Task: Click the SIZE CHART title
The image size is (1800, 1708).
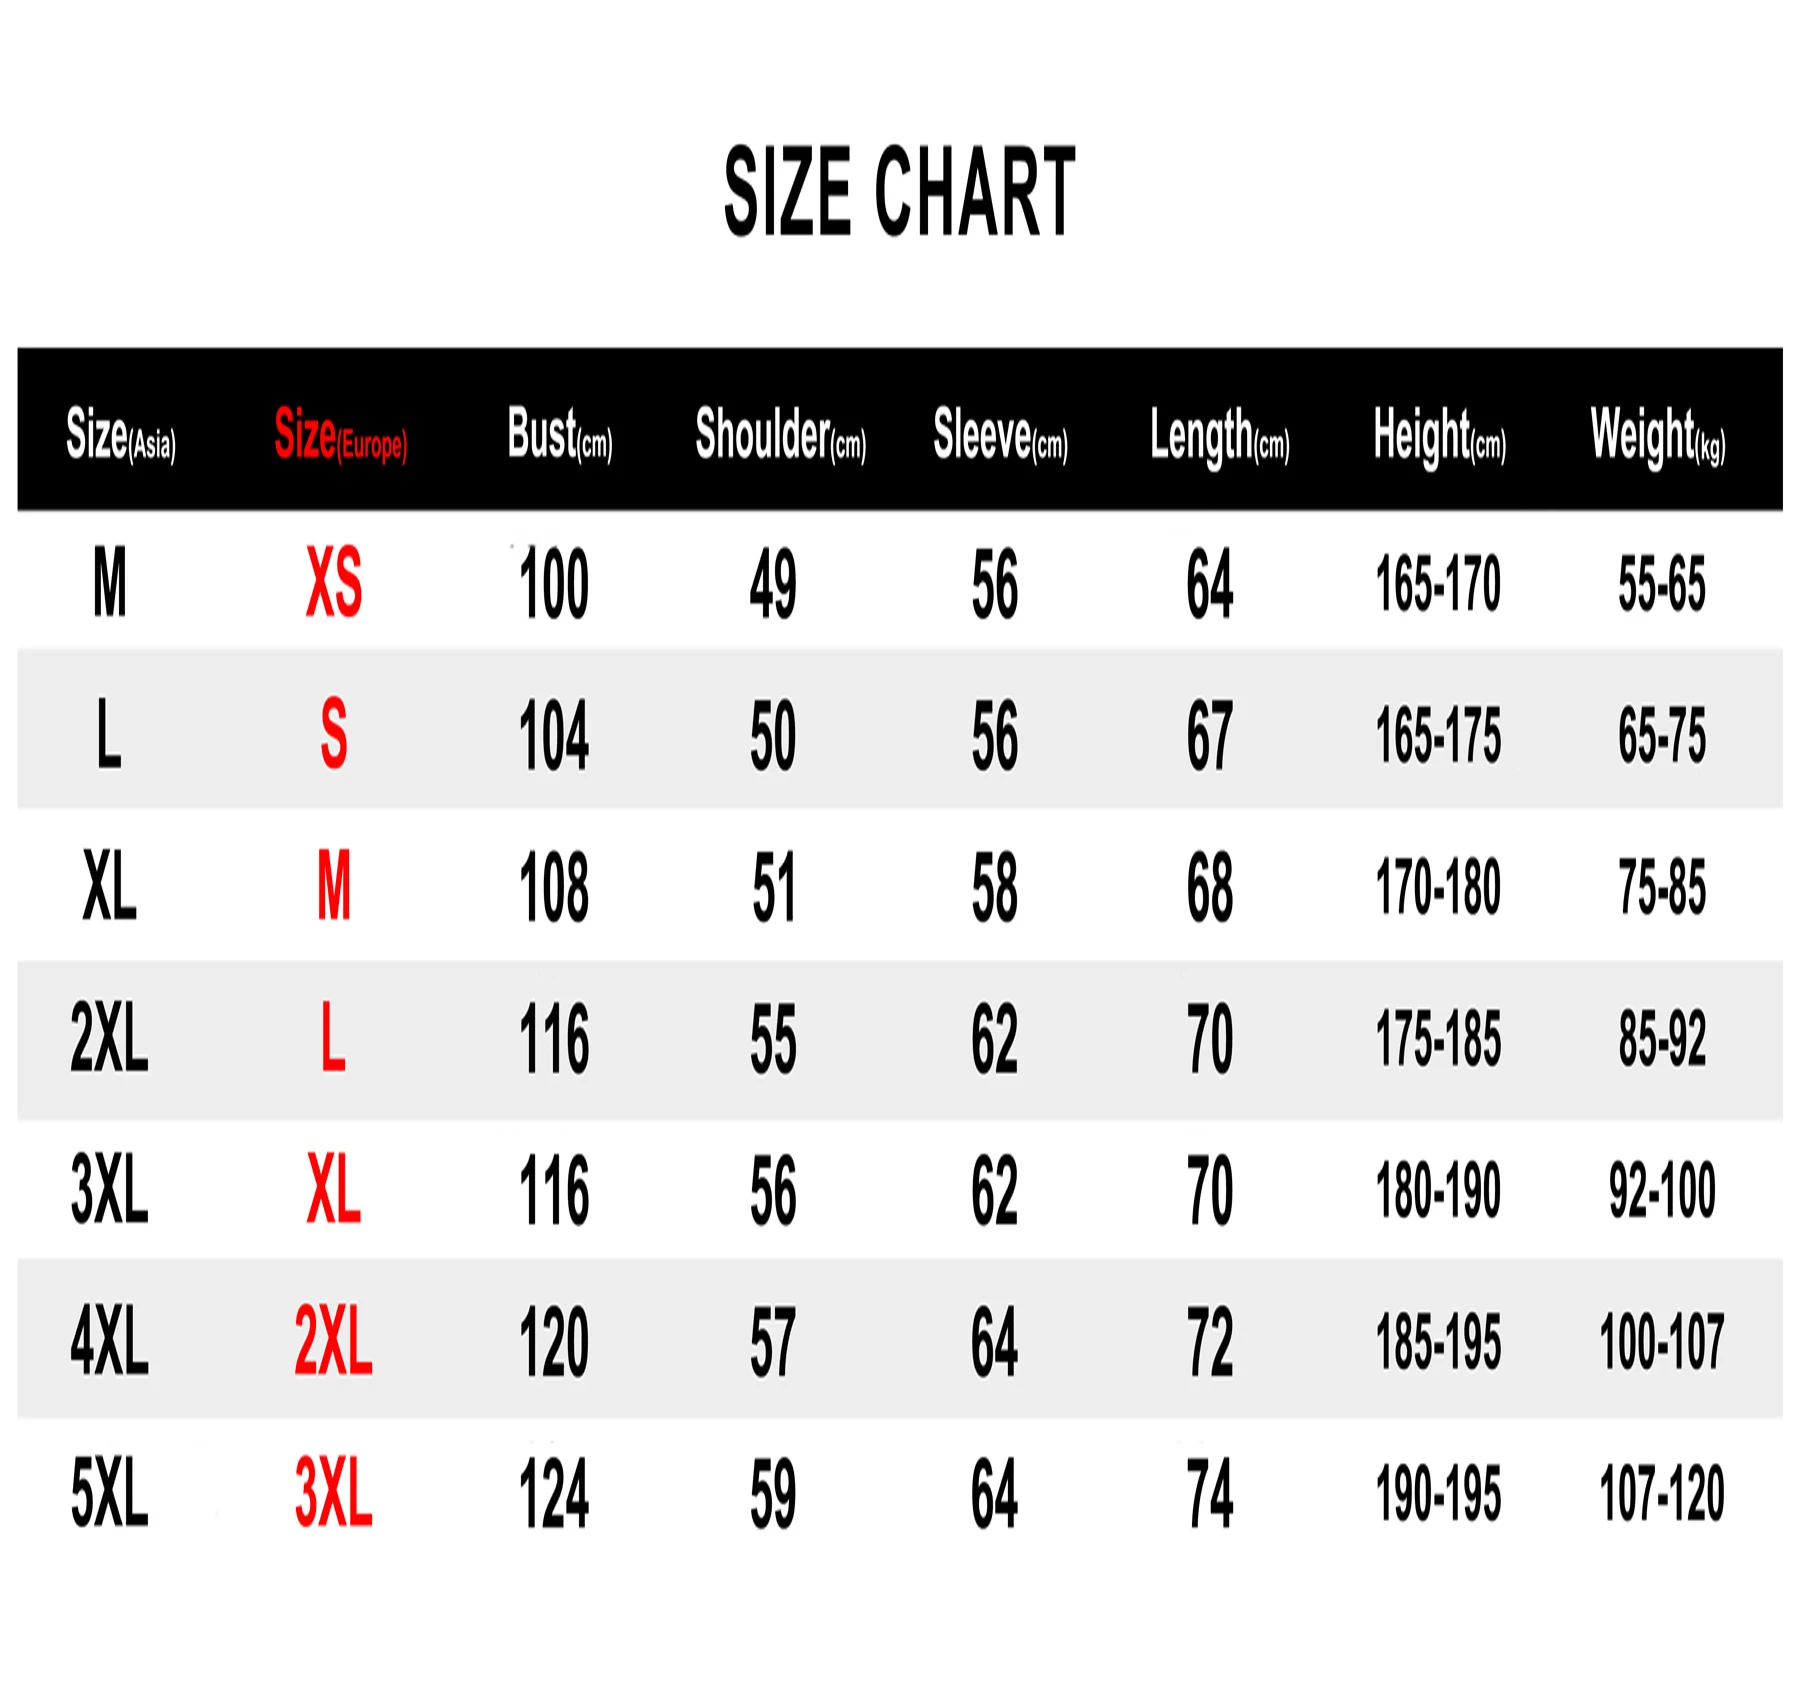Action: click(899, 190)
